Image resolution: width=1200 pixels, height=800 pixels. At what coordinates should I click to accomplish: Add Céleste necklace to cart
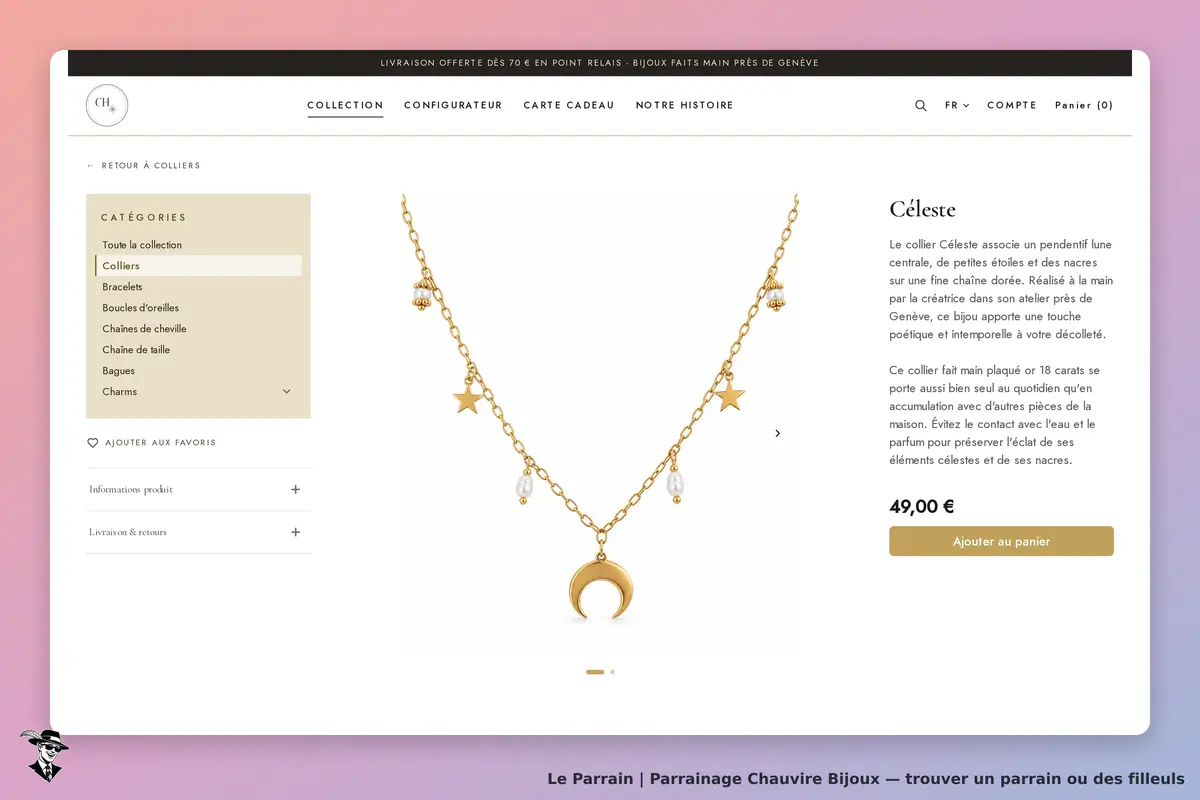pos(1001,541)
